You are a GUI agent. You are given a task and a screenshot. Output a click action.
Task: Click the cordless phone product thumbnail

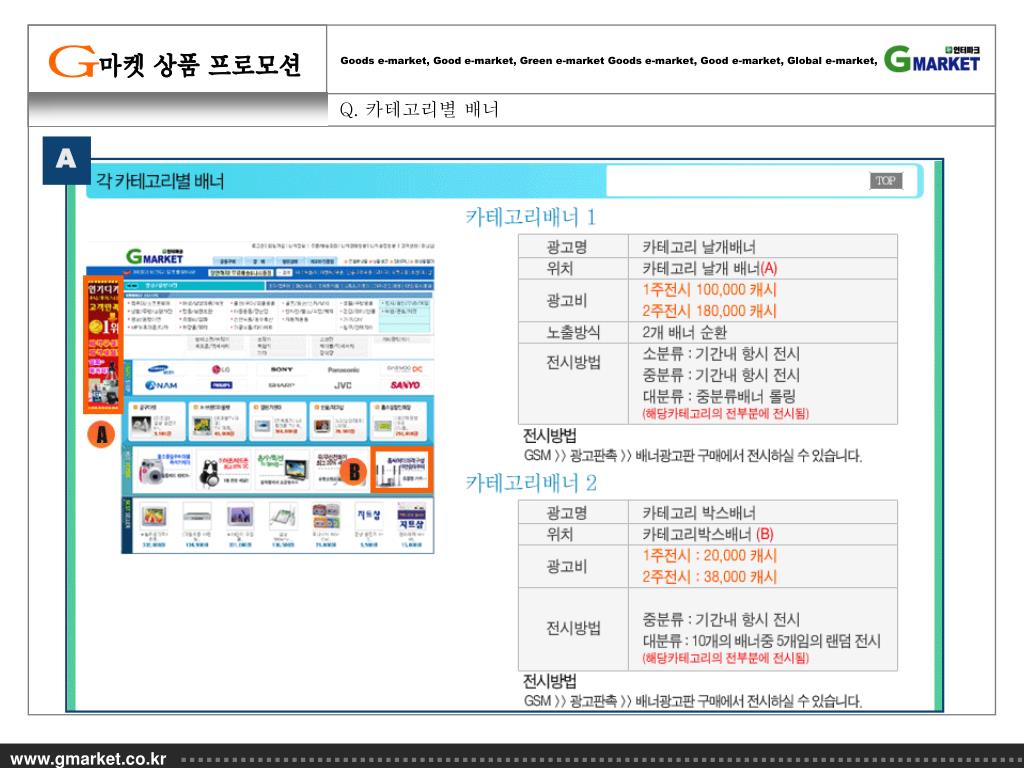point(283,517)
